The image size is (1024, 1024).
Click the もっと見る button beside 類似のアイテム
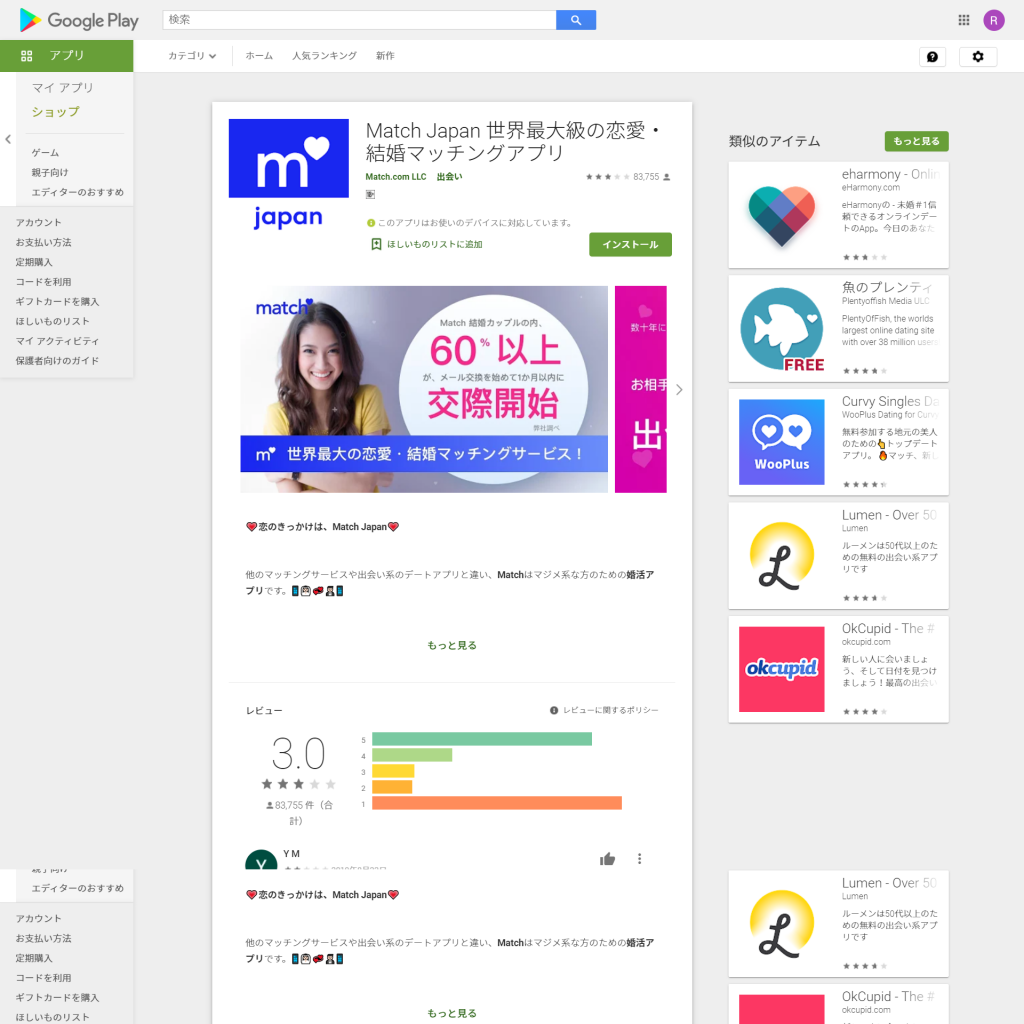click(x=916, y=141)
